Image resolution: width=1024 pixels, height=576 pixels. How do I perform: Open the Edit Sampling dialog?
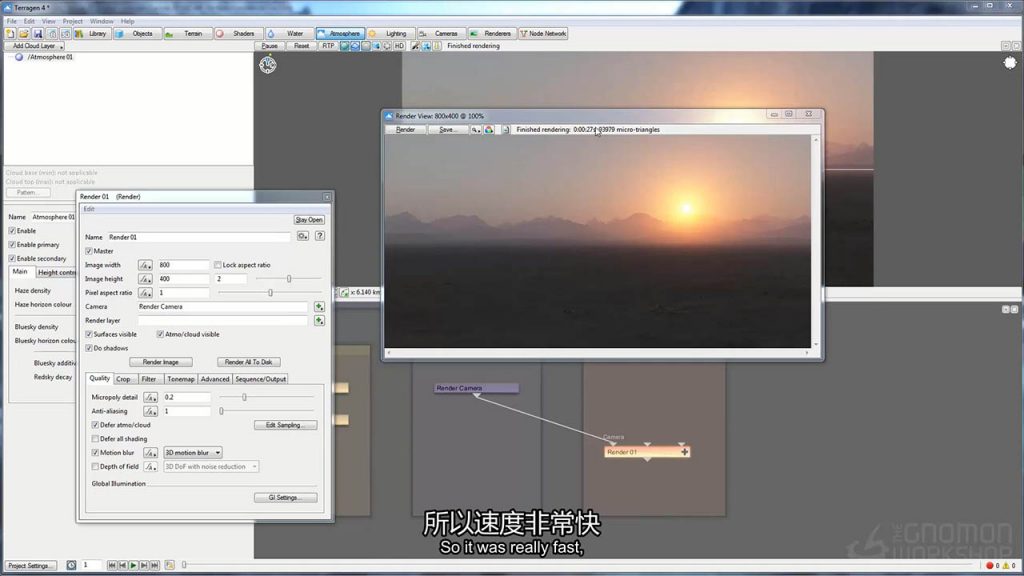click(285, 425)
